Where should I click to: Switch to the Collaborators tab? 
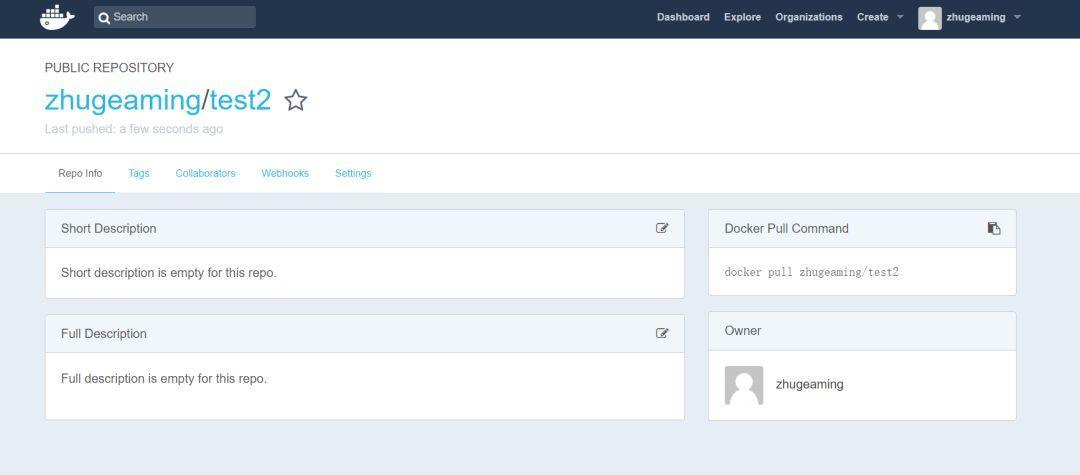coord(205,173)
